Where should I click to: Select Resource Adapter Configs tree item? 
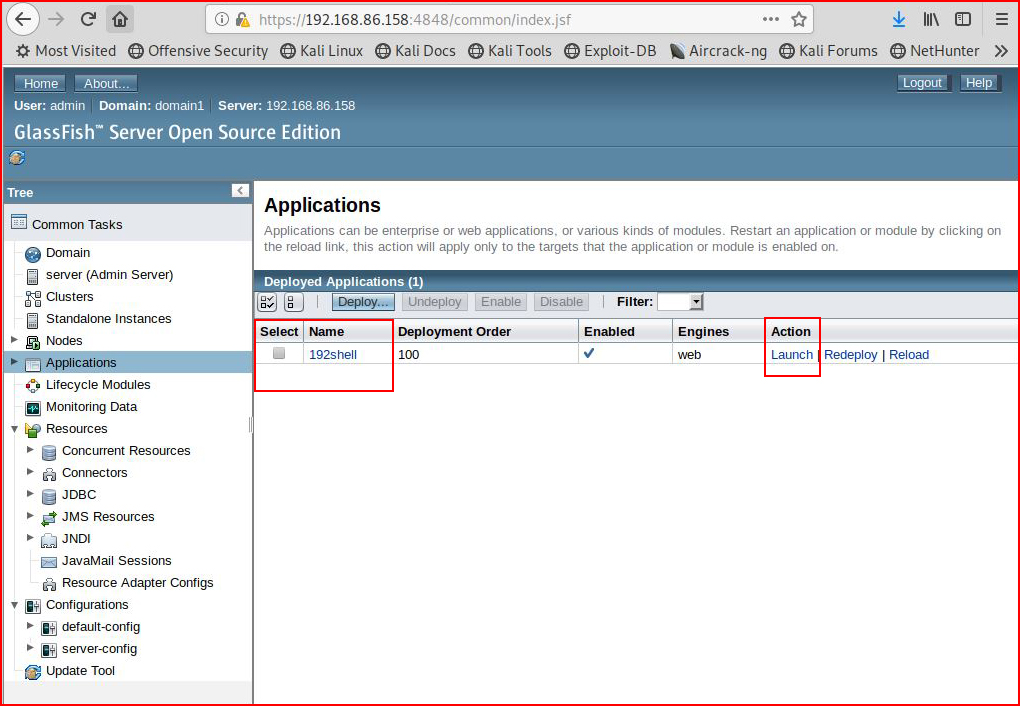pos(137,583)
